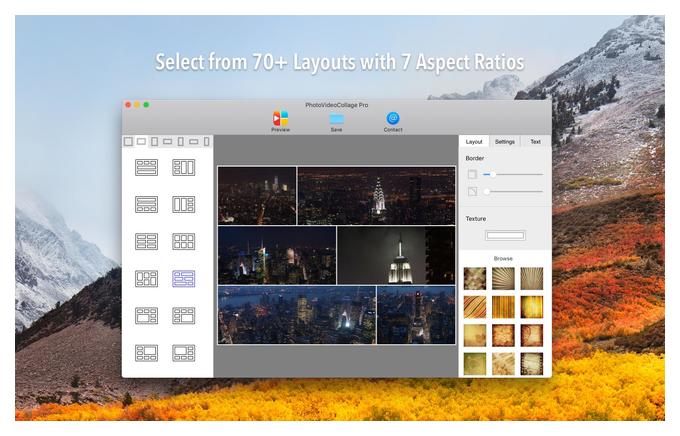The height and width of the screenshot is (436, 680).
Task: Apply the diagonal orange stripes texture
Action: point(475,307)
